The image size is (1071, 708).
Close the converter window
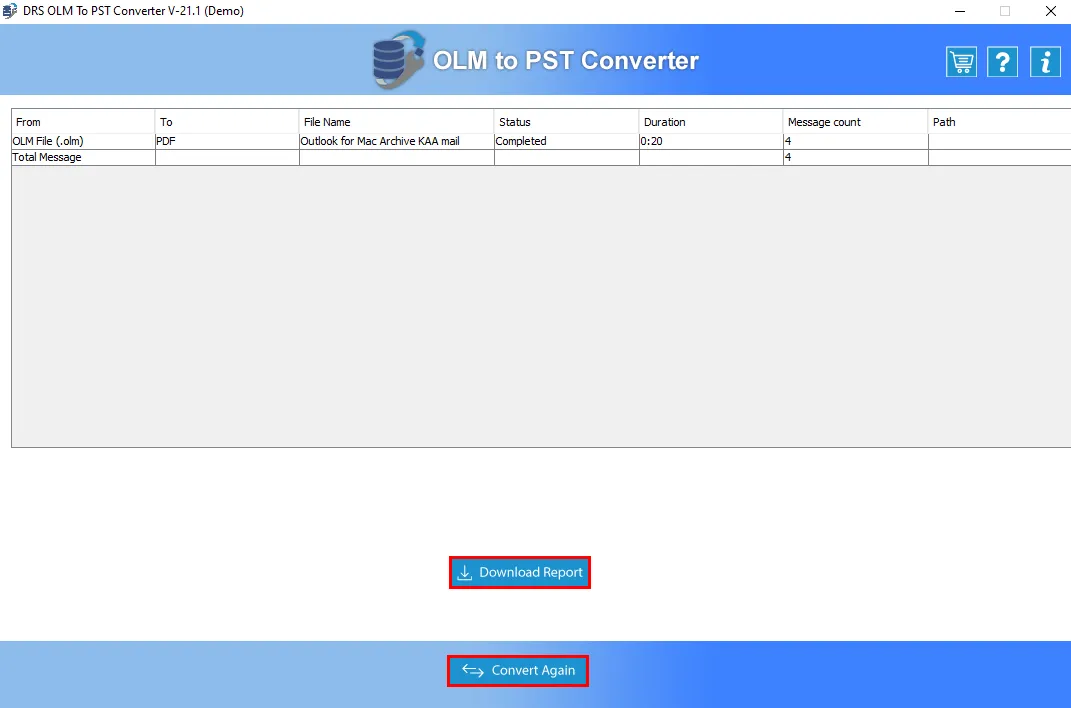point(1051,11)
